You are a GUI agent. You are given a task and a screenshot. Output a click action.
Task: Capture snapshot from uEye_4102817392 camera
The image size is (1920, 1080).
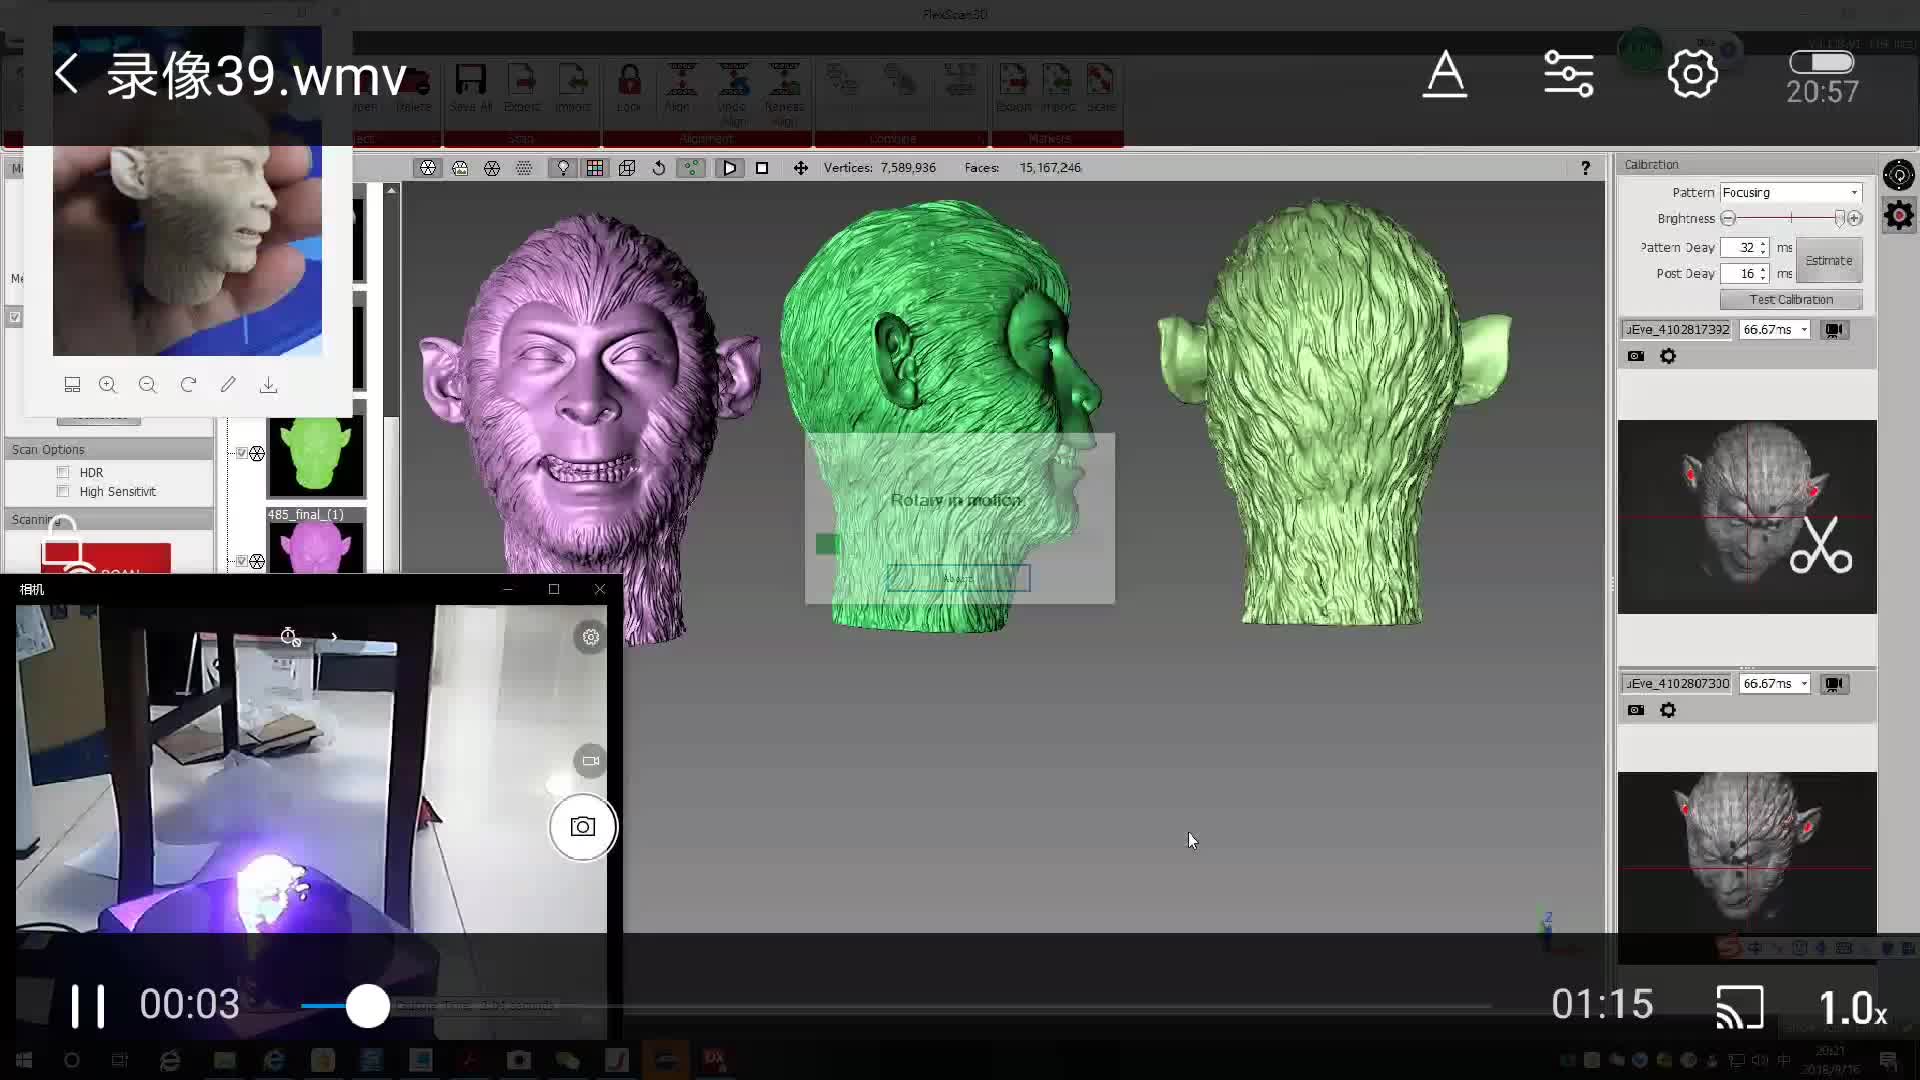pos(1636,356)
